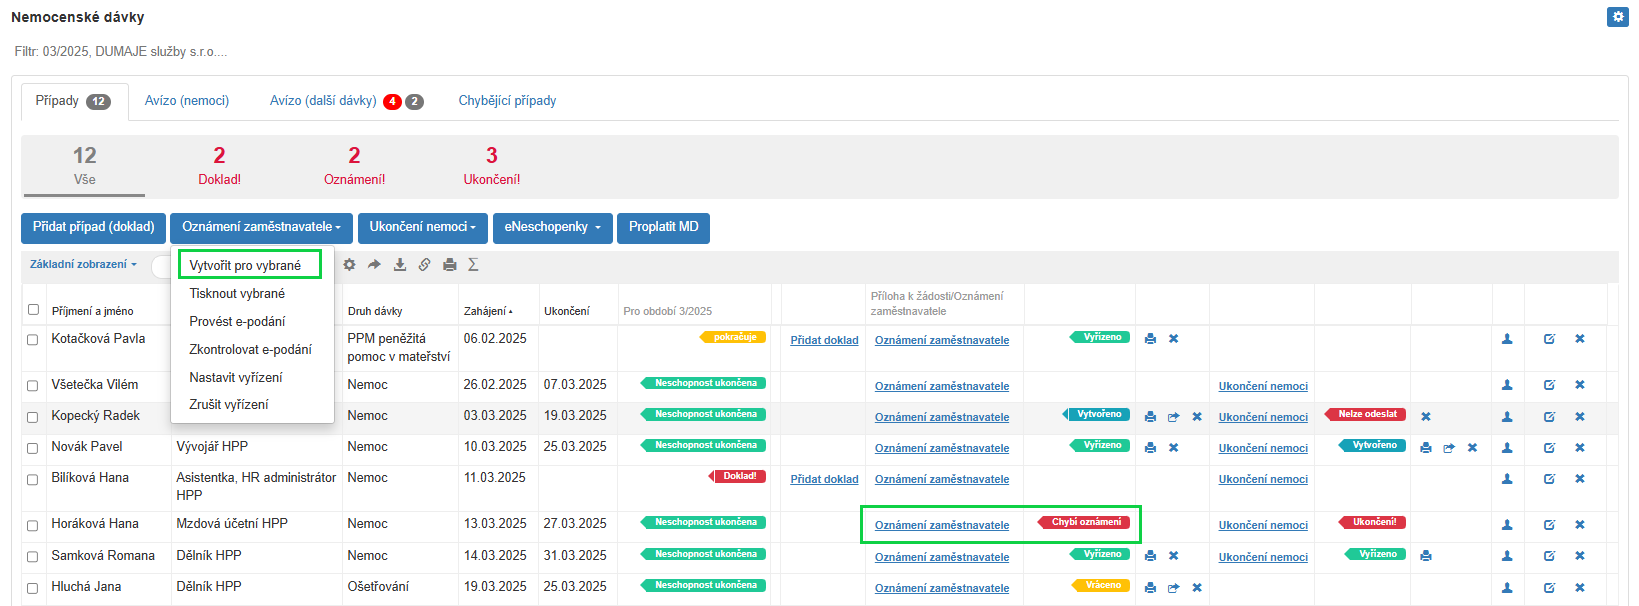Click the download icon in table toolbar

point(400,265)
